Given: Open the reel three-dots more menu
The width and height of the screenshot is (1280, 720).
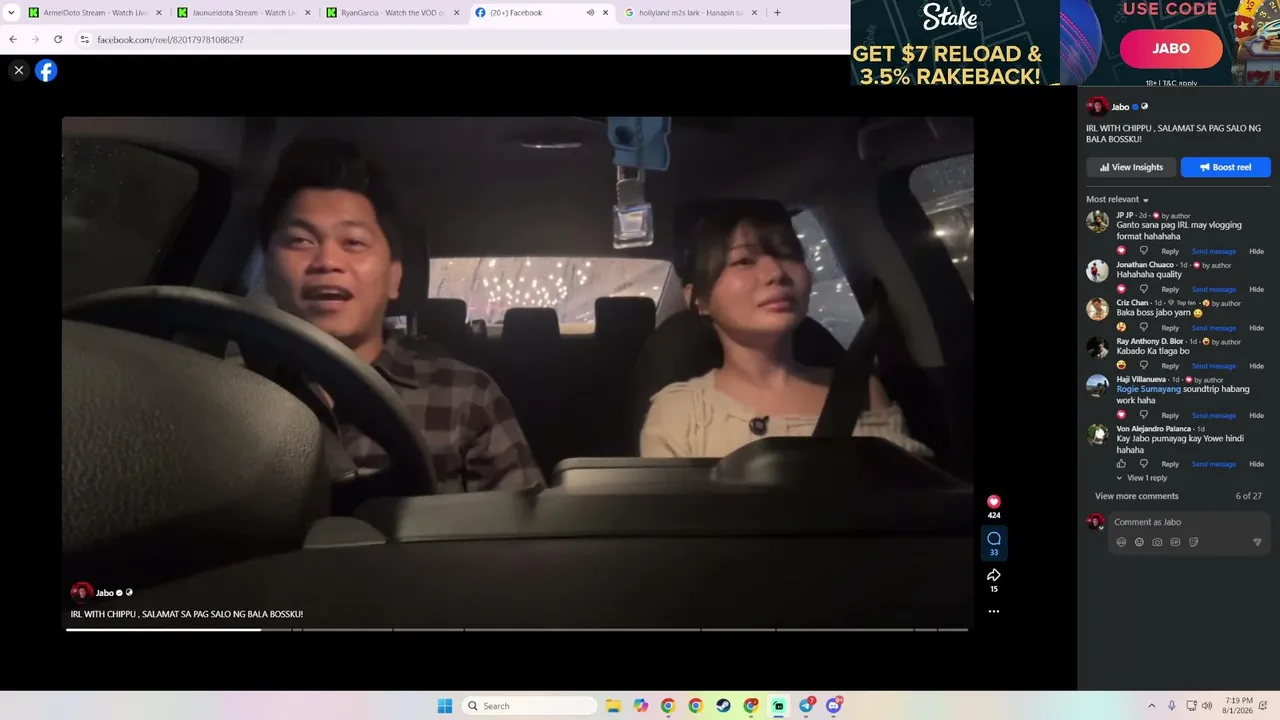Looking at the screenshot, I should click(x=993, y=611).
